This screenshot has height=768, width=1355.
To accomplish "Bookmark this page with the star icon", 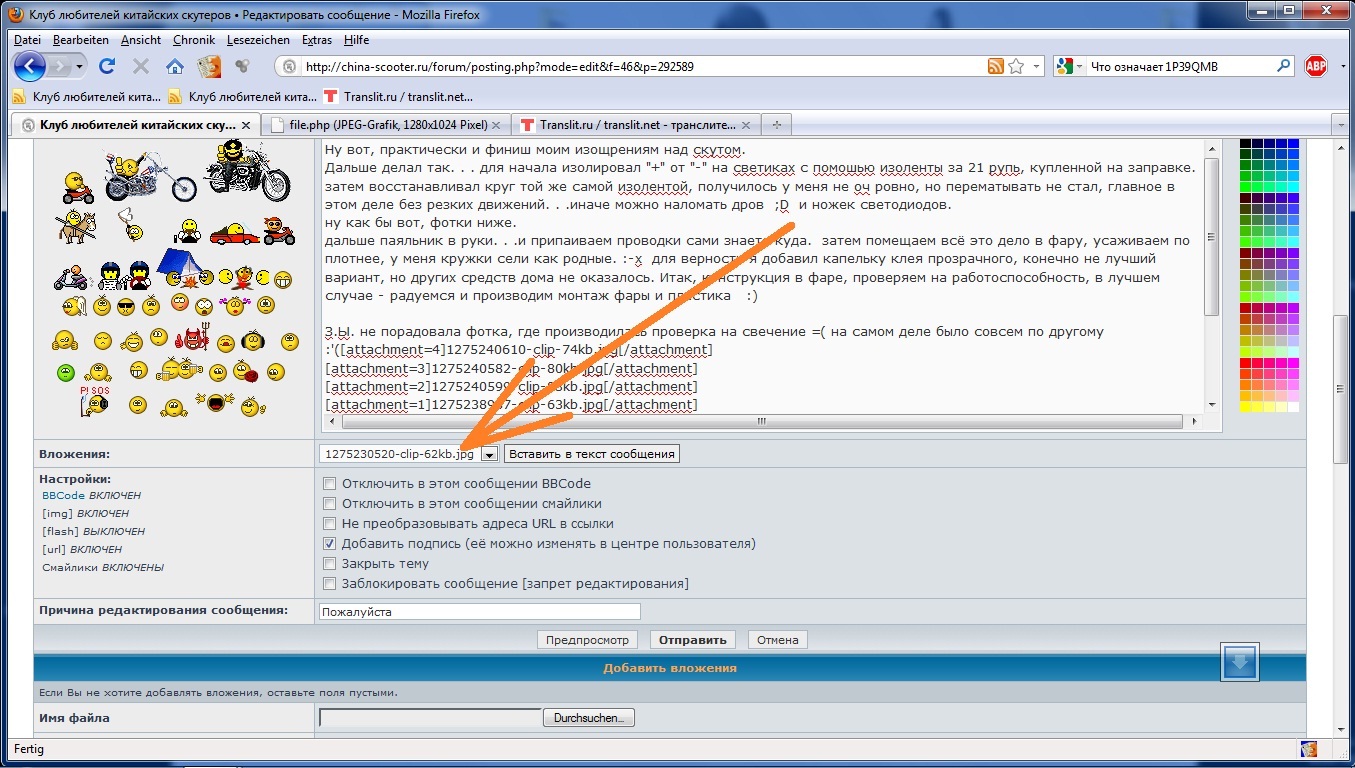I will coord(1016,67).
